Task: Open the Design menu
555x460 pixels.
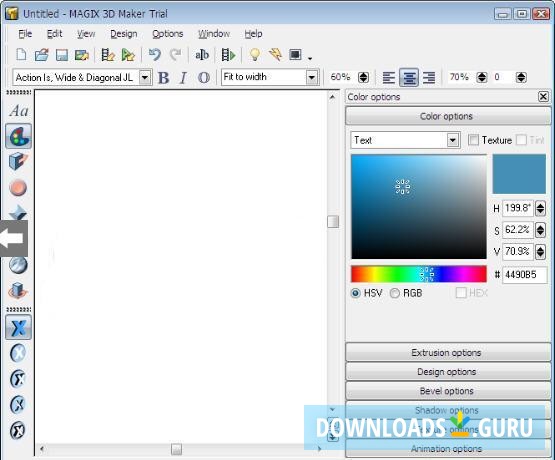Action: (124, 34)
